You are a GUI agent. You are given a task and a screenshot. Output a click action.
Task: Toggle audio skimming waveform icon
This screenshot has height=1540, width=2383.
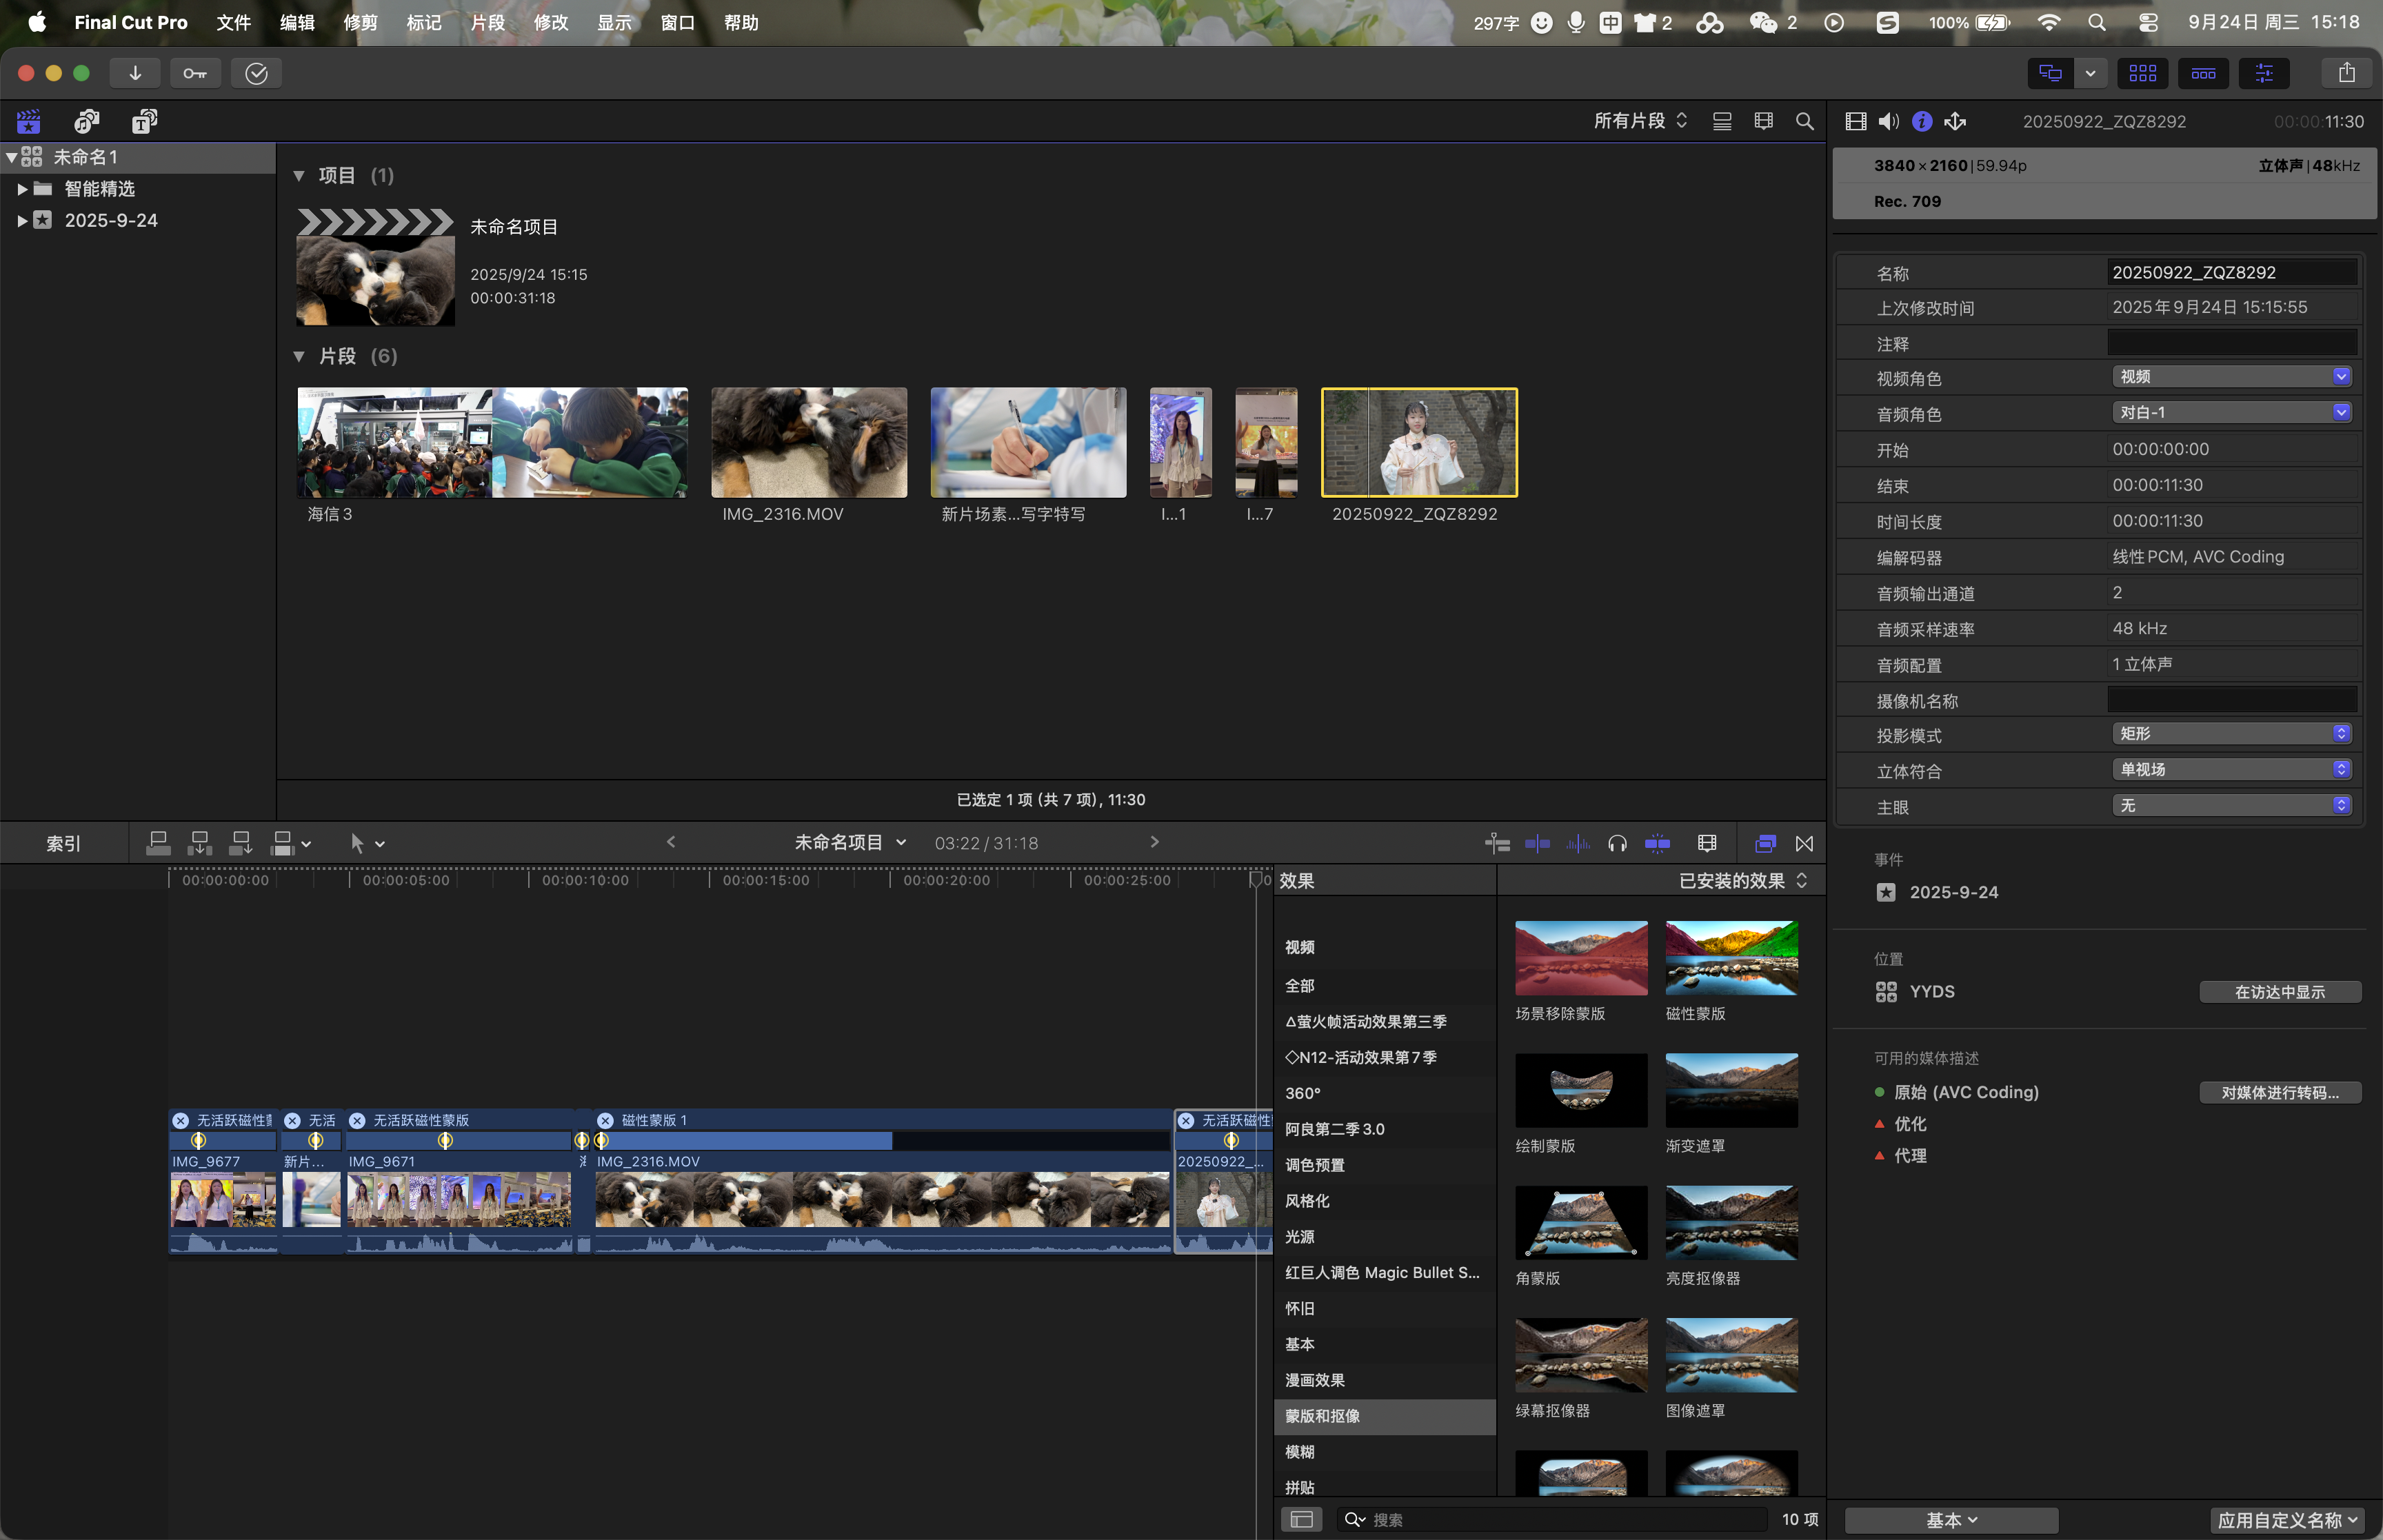pos(1577,843)
